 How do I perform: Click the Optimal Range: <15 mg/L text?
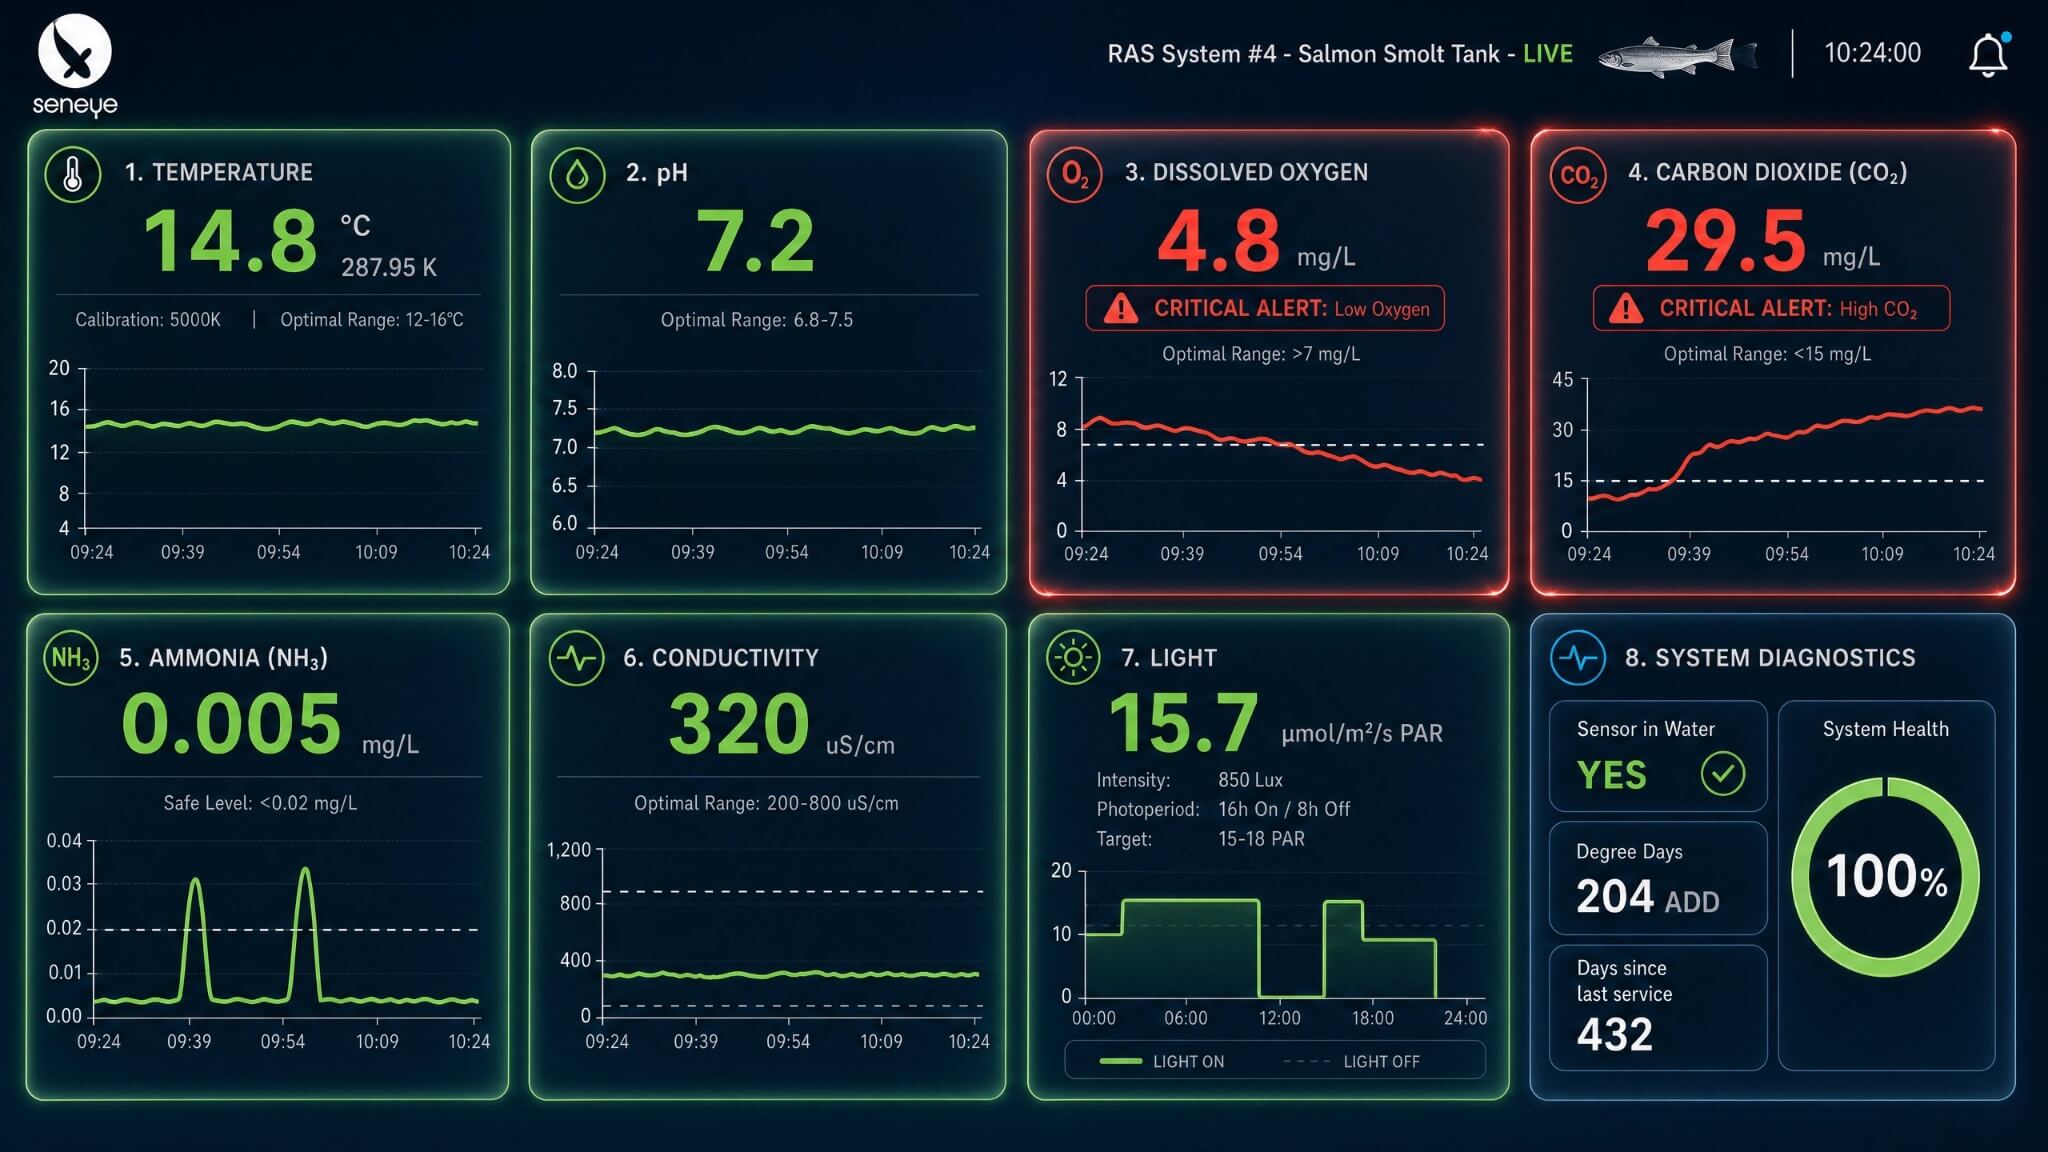pyautogui.click(x=1767, y=354)
